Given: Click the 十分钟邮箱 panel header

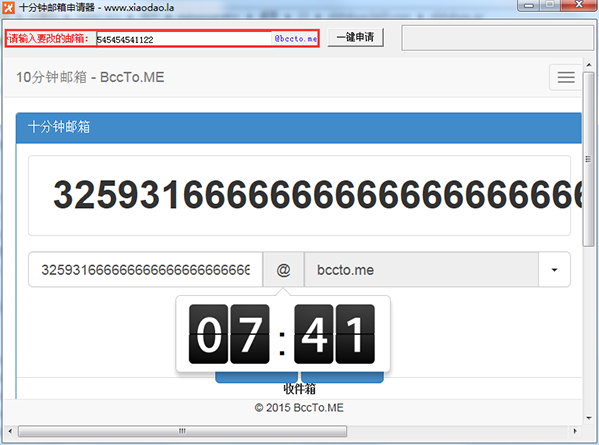Looking at the screenshot, I should [x=299, y=127].
